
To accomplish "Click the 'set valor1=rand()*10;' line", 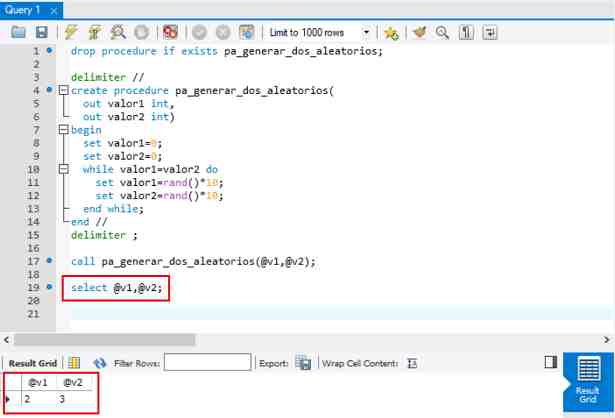I will pos(159,182).
